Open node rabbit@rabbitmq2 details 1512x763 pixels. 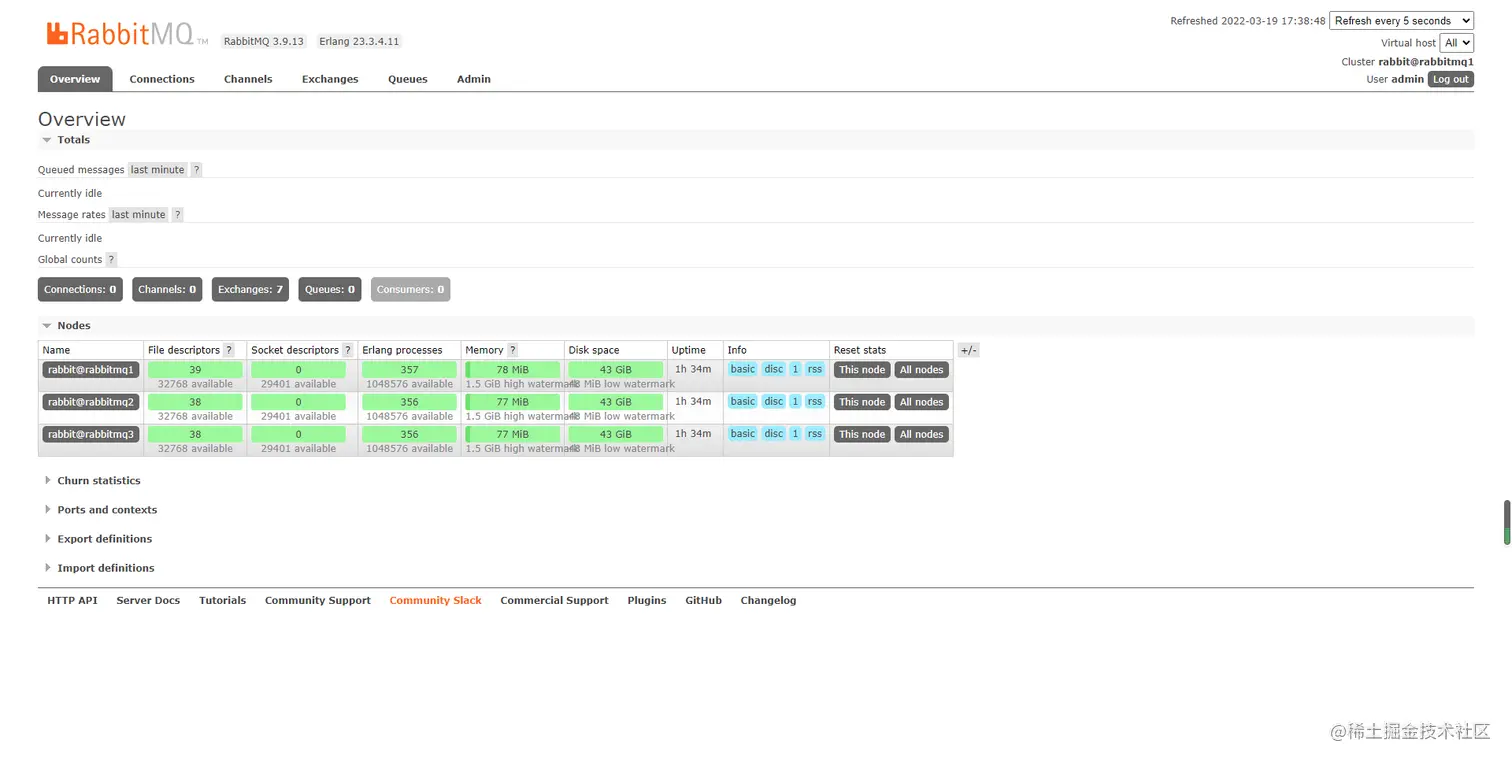pyautogui.click(x=91, y=402)
